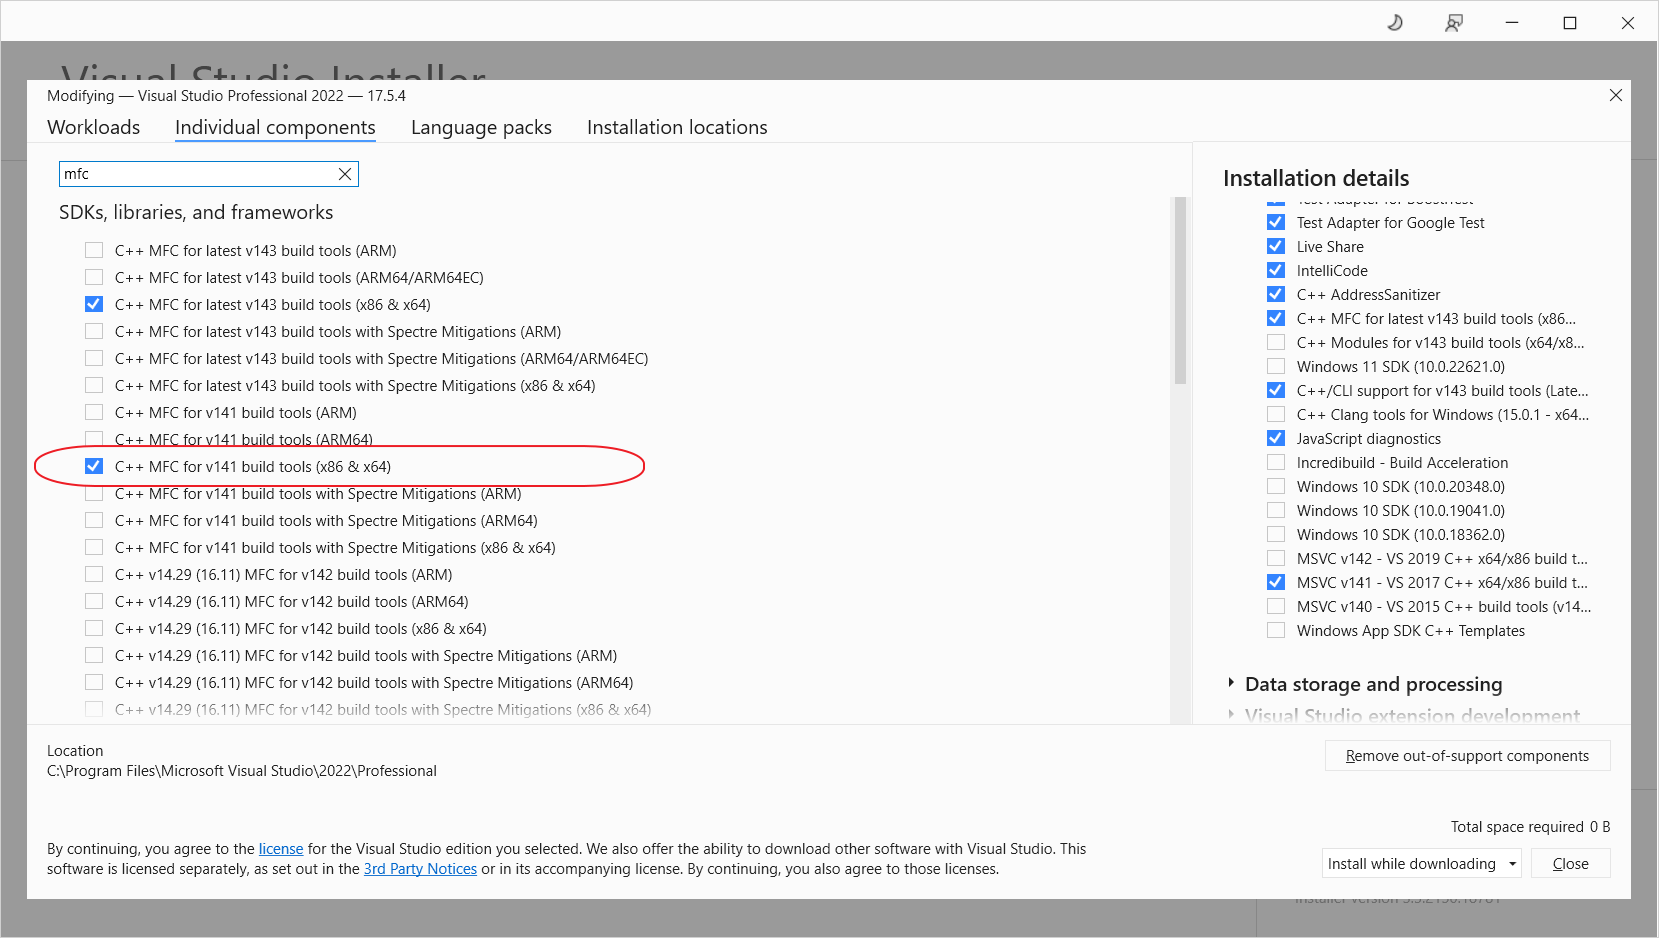The image size is (1659, 938).
Task: Toggle dark theme moon icon in title bar
Action: coord(1395,23)
